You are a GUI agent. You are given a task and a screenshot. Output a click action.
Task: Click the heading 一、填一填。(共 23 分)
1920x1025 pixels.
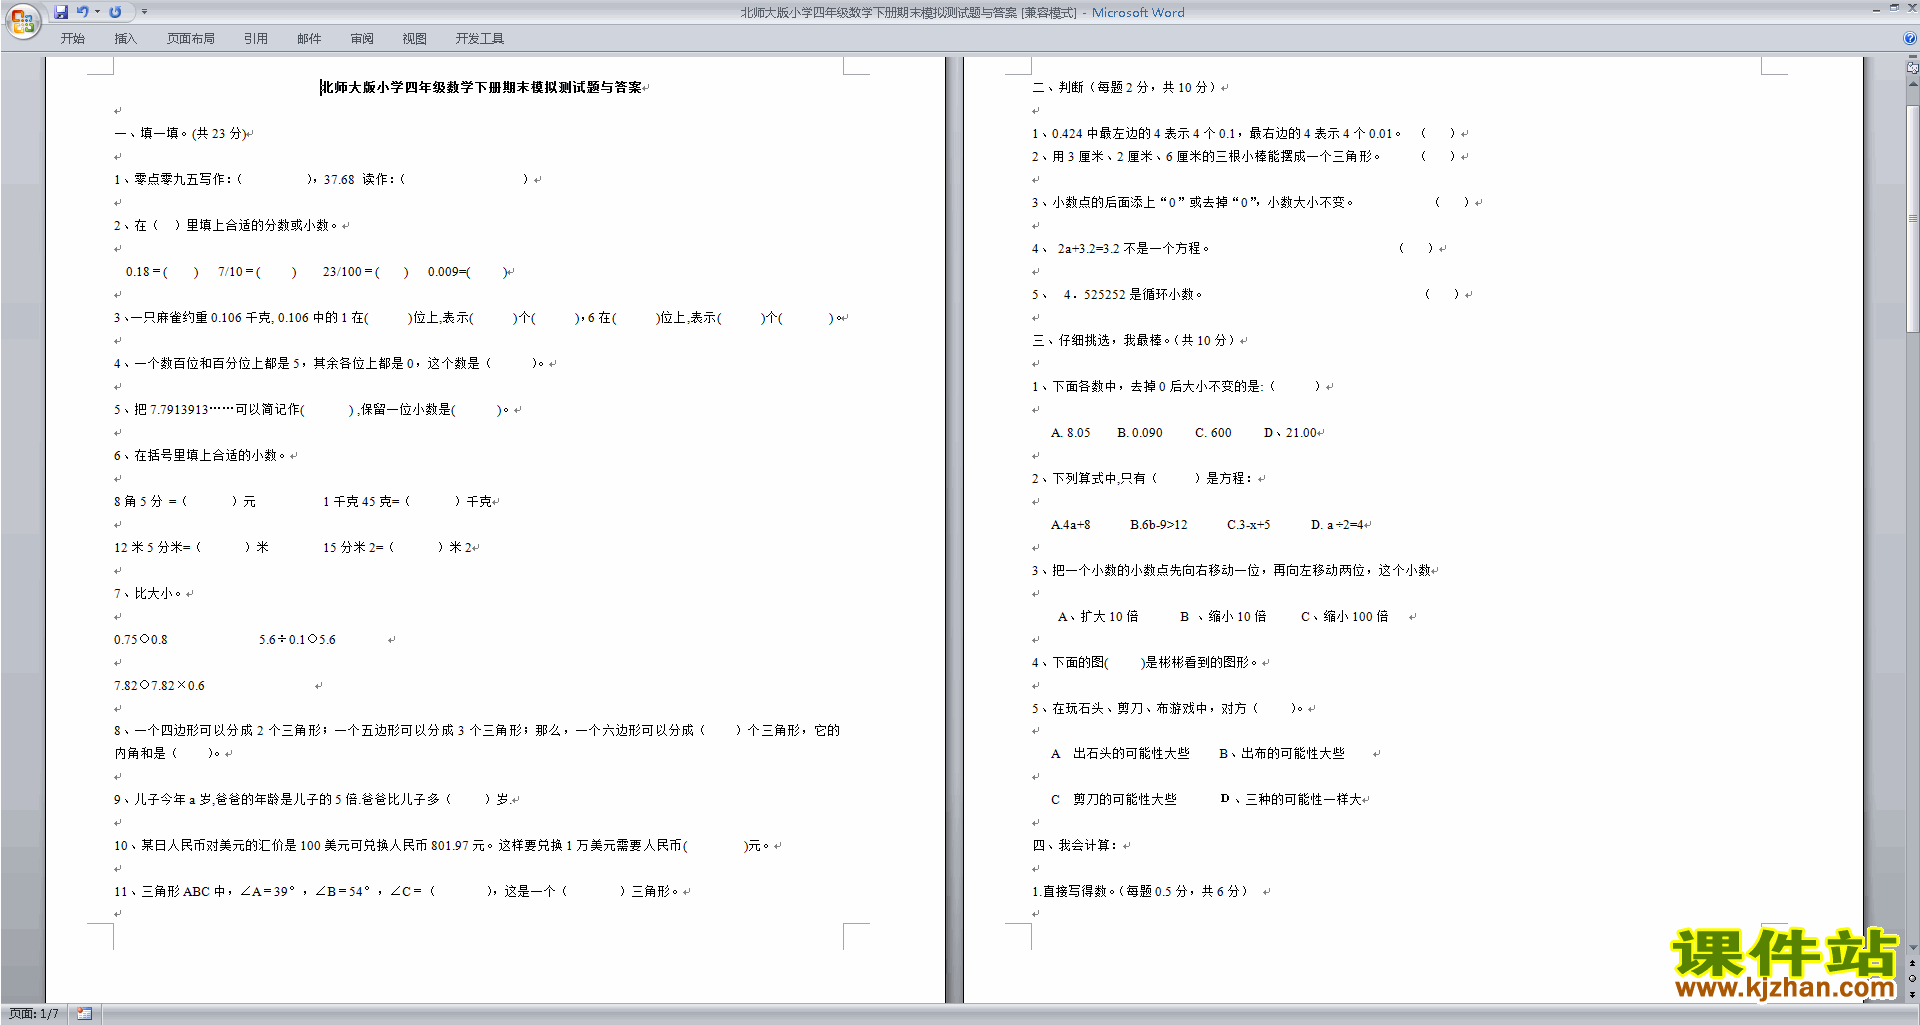click(x=180, y=134)
